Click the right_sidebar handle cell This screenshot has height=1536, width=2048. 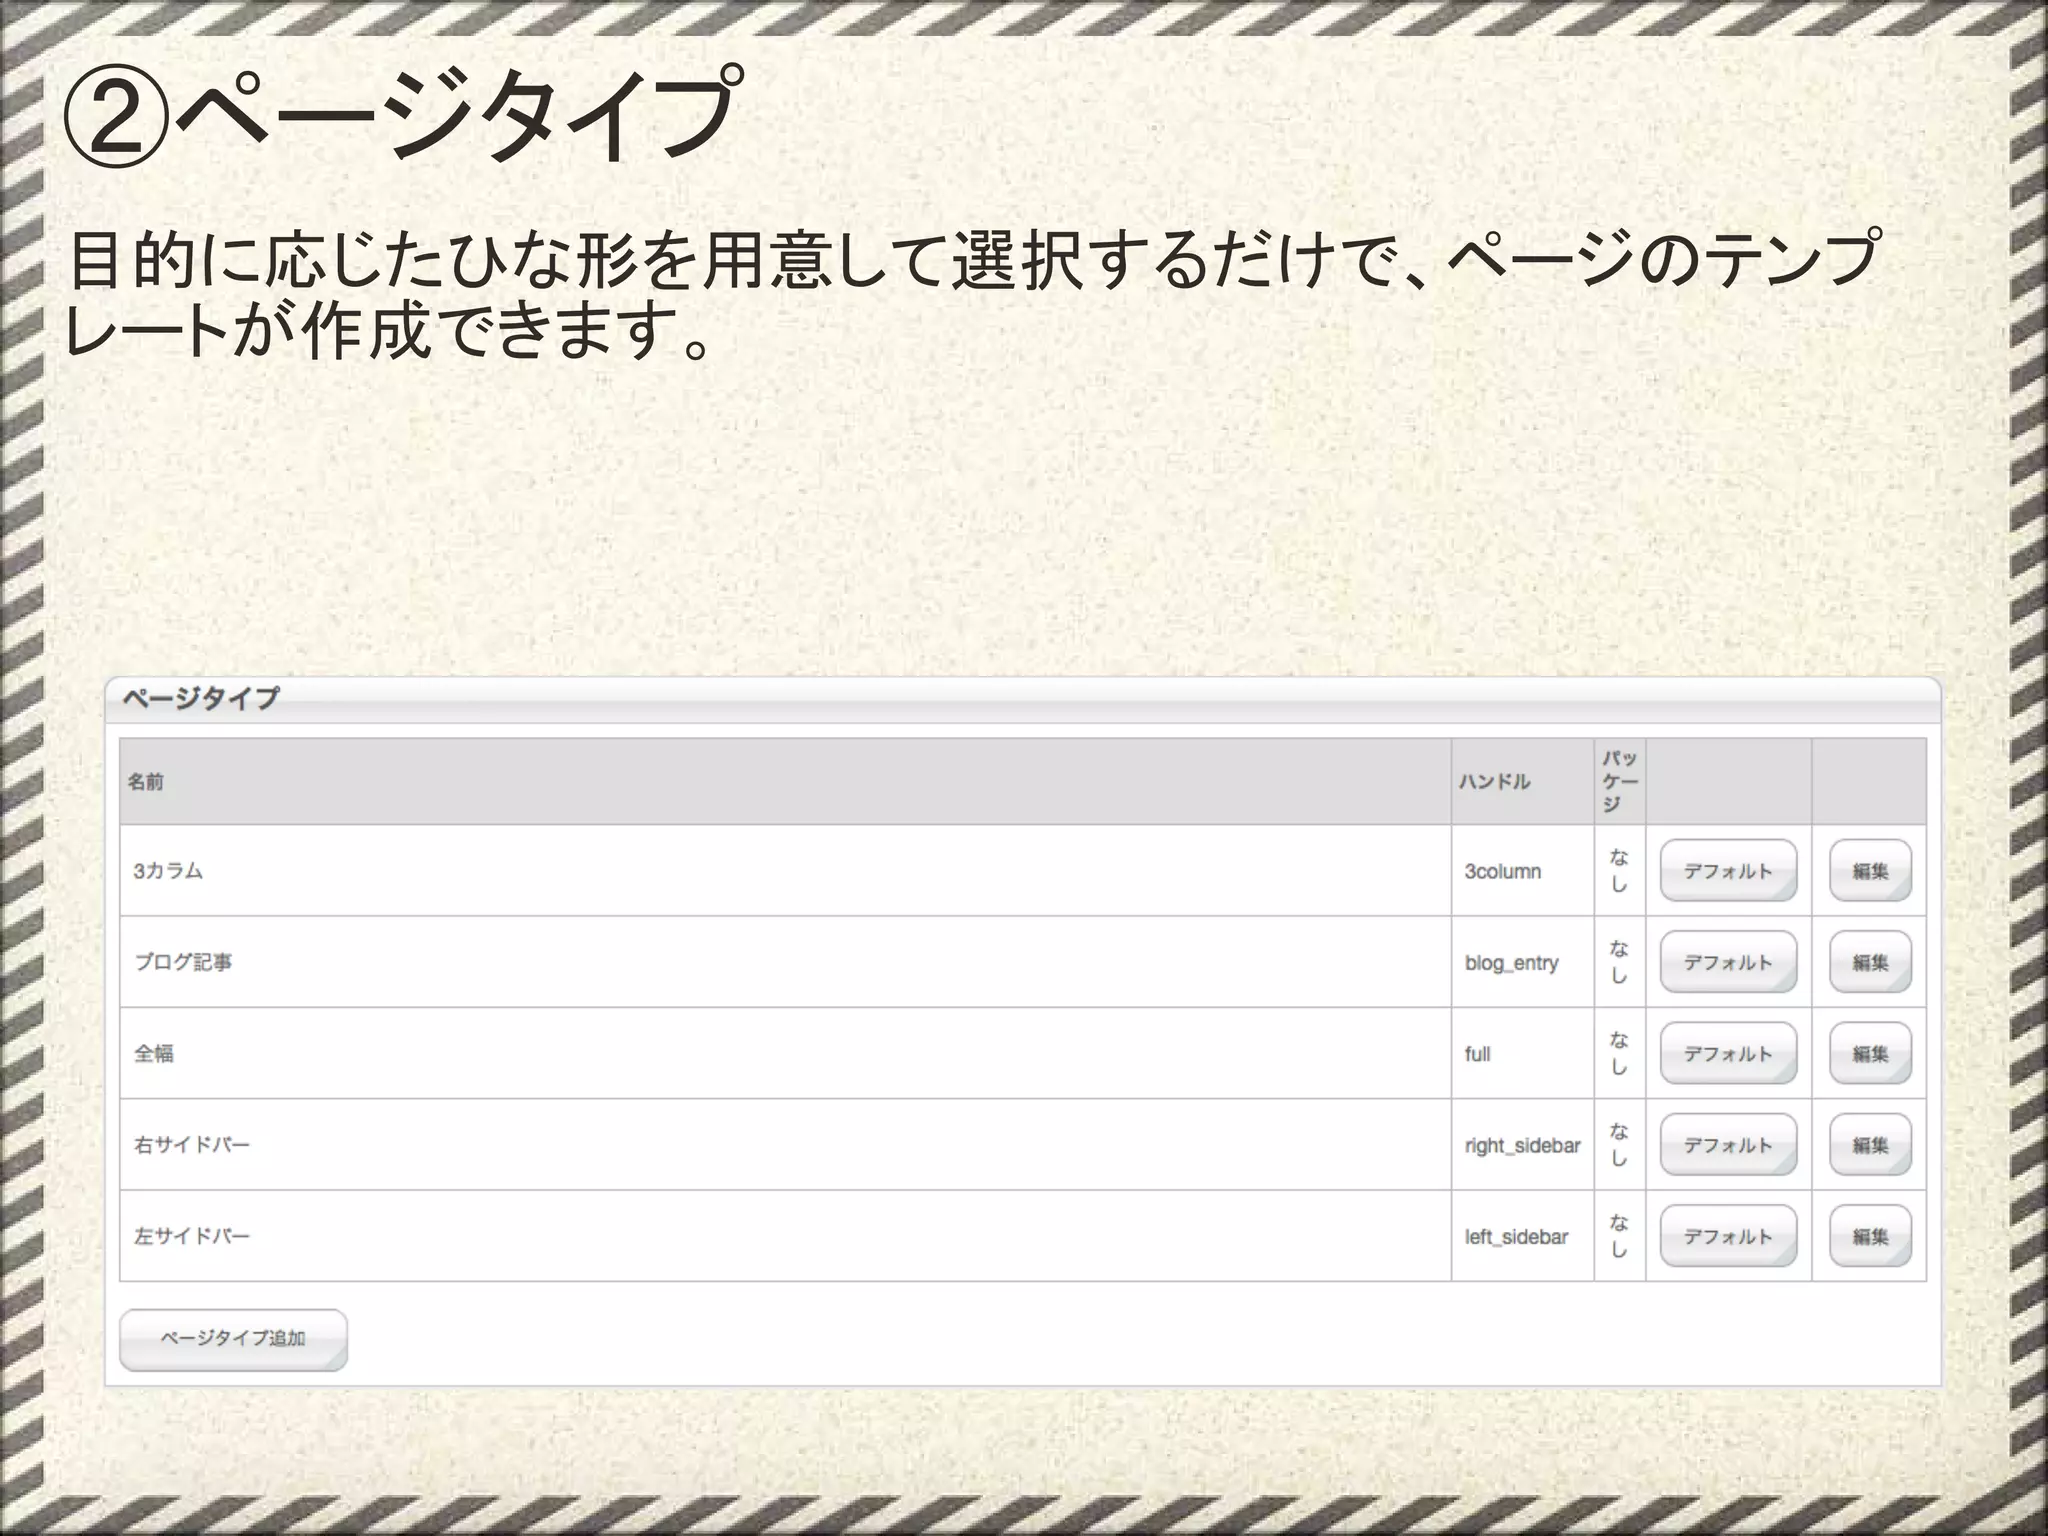coord(1523,1145)
